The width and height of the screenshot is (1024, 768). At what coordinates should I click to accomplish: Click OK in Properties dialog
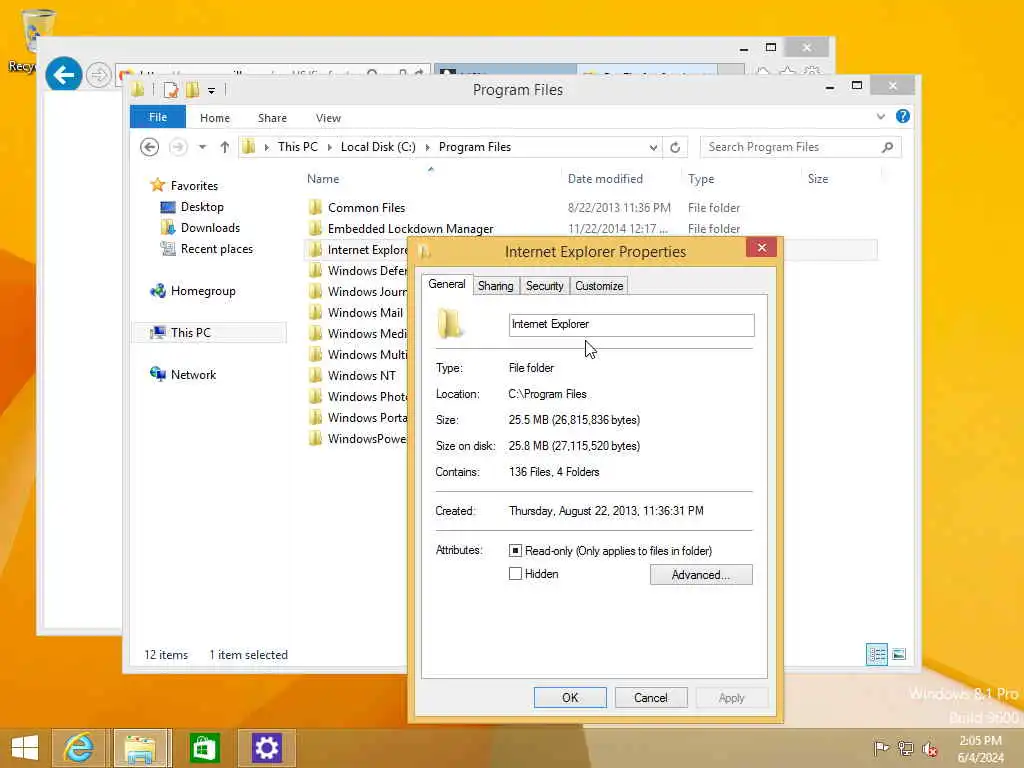pos(570,697)
